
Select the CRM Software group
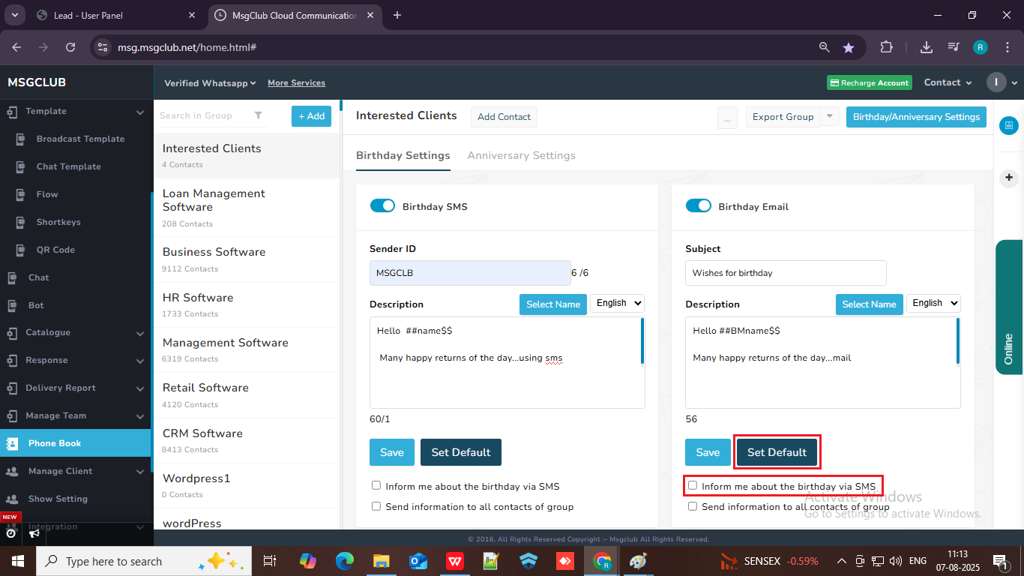click(x=247, y=441)
